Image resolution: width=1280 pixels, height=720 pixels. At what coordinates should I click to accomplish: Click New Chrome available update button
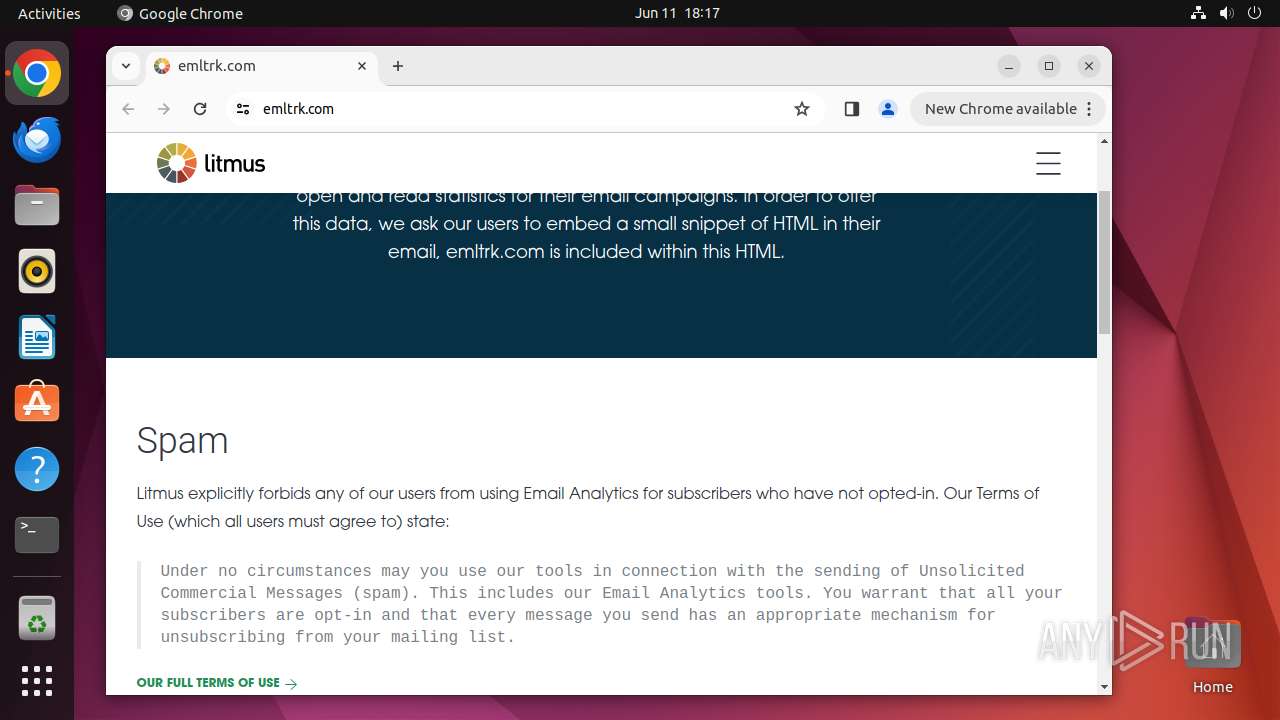point(1000,109)
